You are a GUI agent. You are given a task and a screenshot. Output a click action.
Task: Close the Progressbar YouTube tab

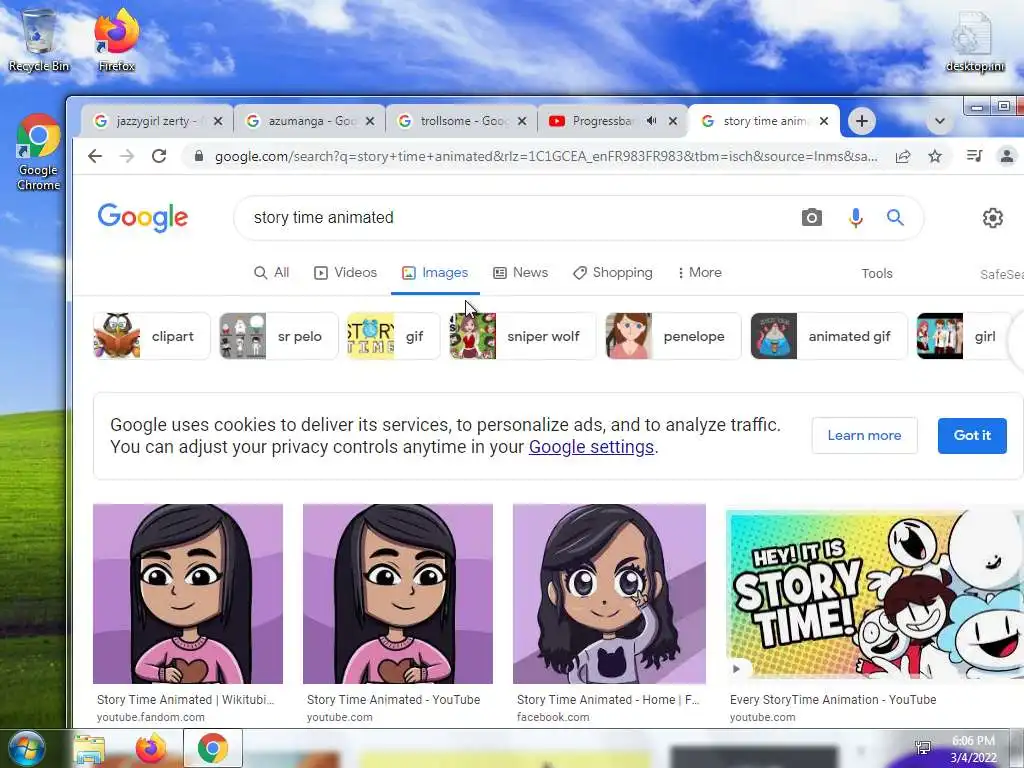673,121
